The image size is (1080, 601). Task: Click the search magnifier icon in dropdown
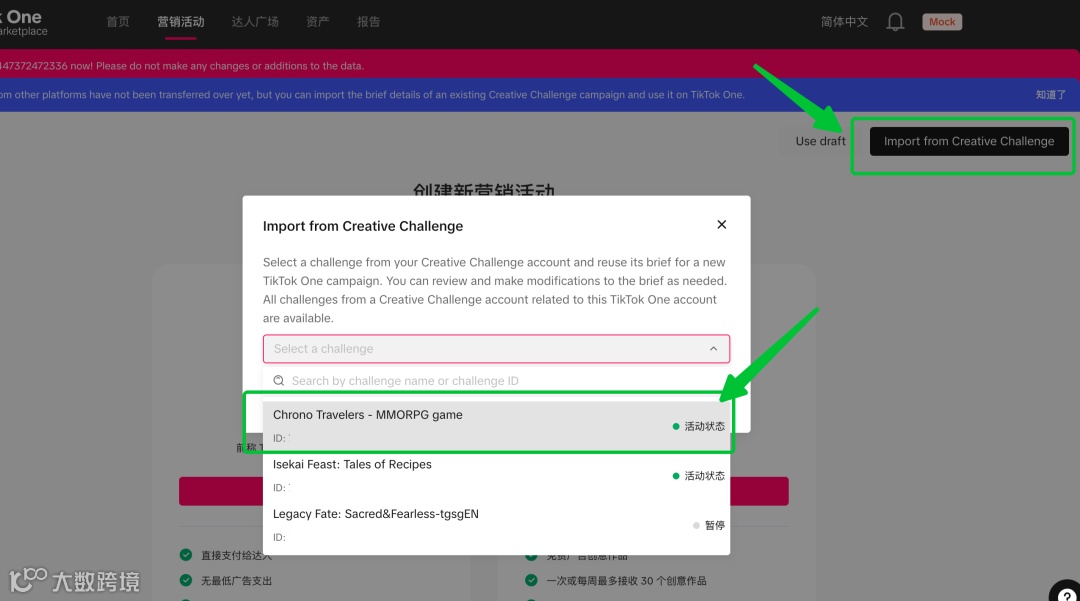click(279, 381)
